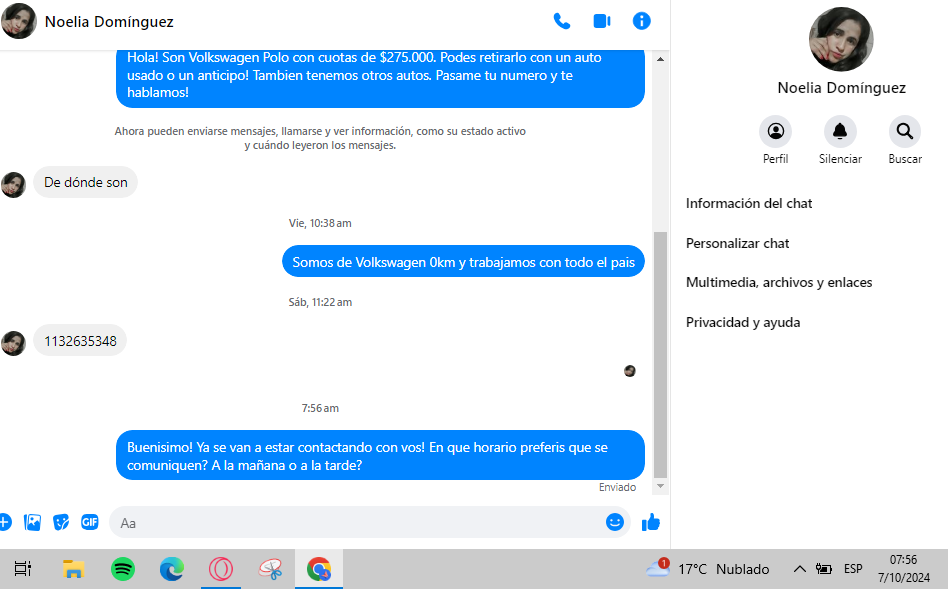The image size is (948, 589).
Task: Click the 'Vie, 10:38 am' timestamp
Action: click(x=320, y=223)
